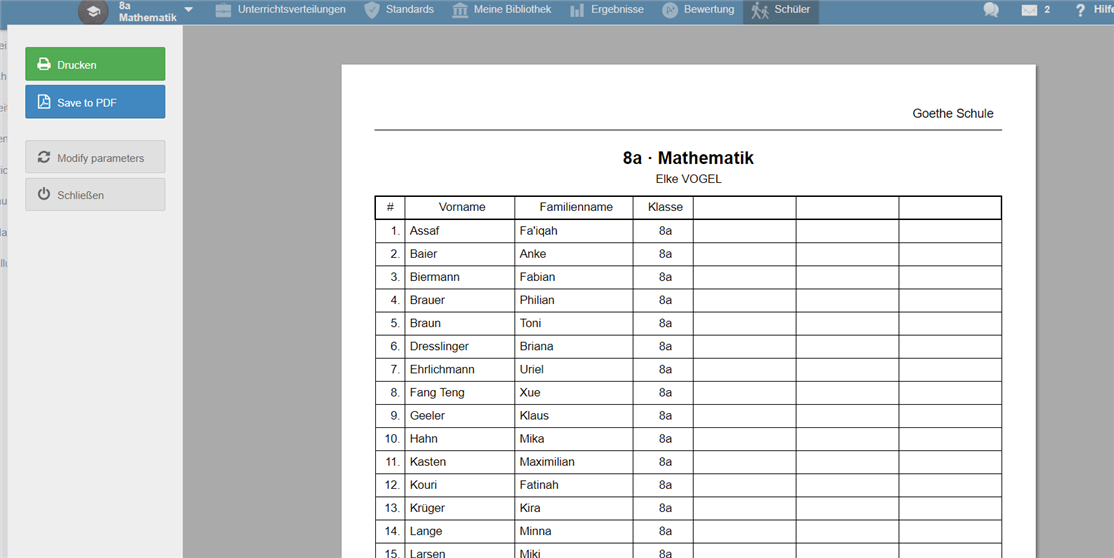Click the shield icon beside Standards

pos(372,10)
